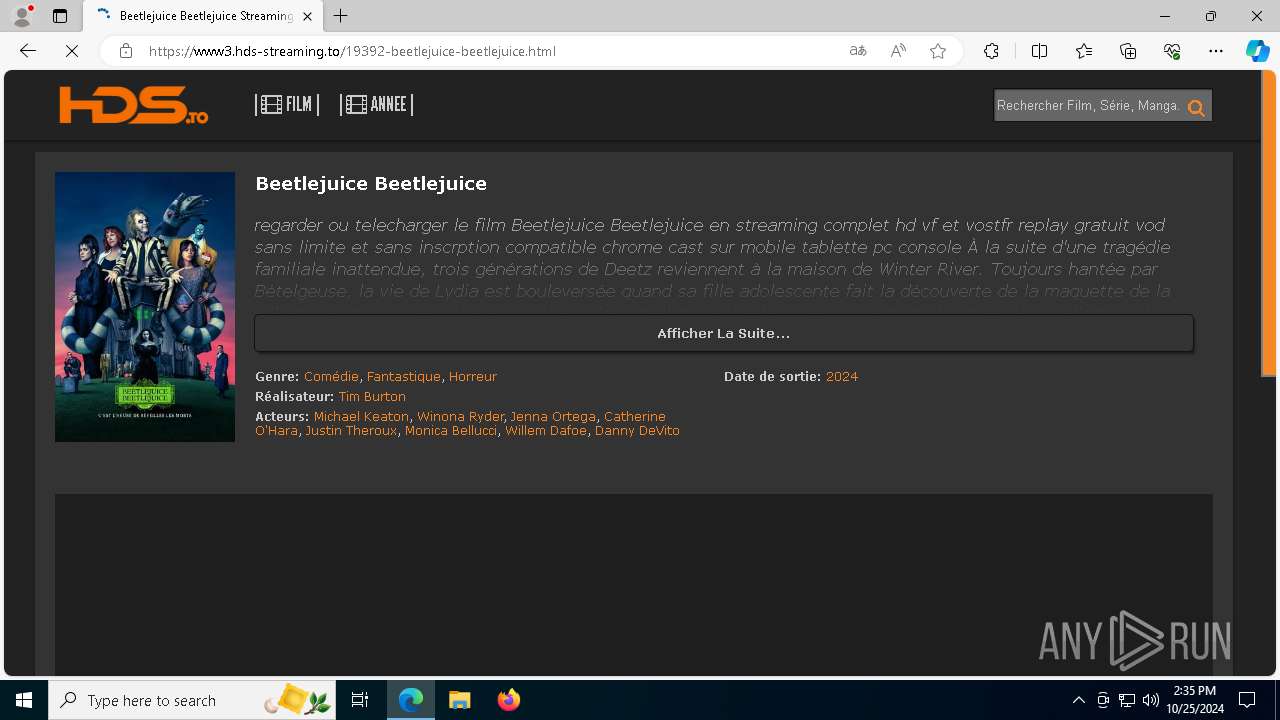This screenshot has height=720, width=1280.
Task: Open the Fantastique genre link
Action: coord(404,377)
